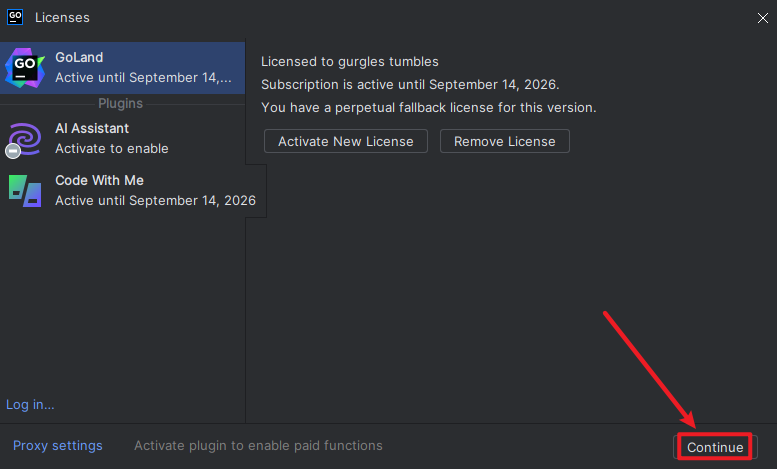Select the 'Code With Me' plugin name
Viewport: 777px width, 469px height.
pyautogui.click(x=100, y=180)
